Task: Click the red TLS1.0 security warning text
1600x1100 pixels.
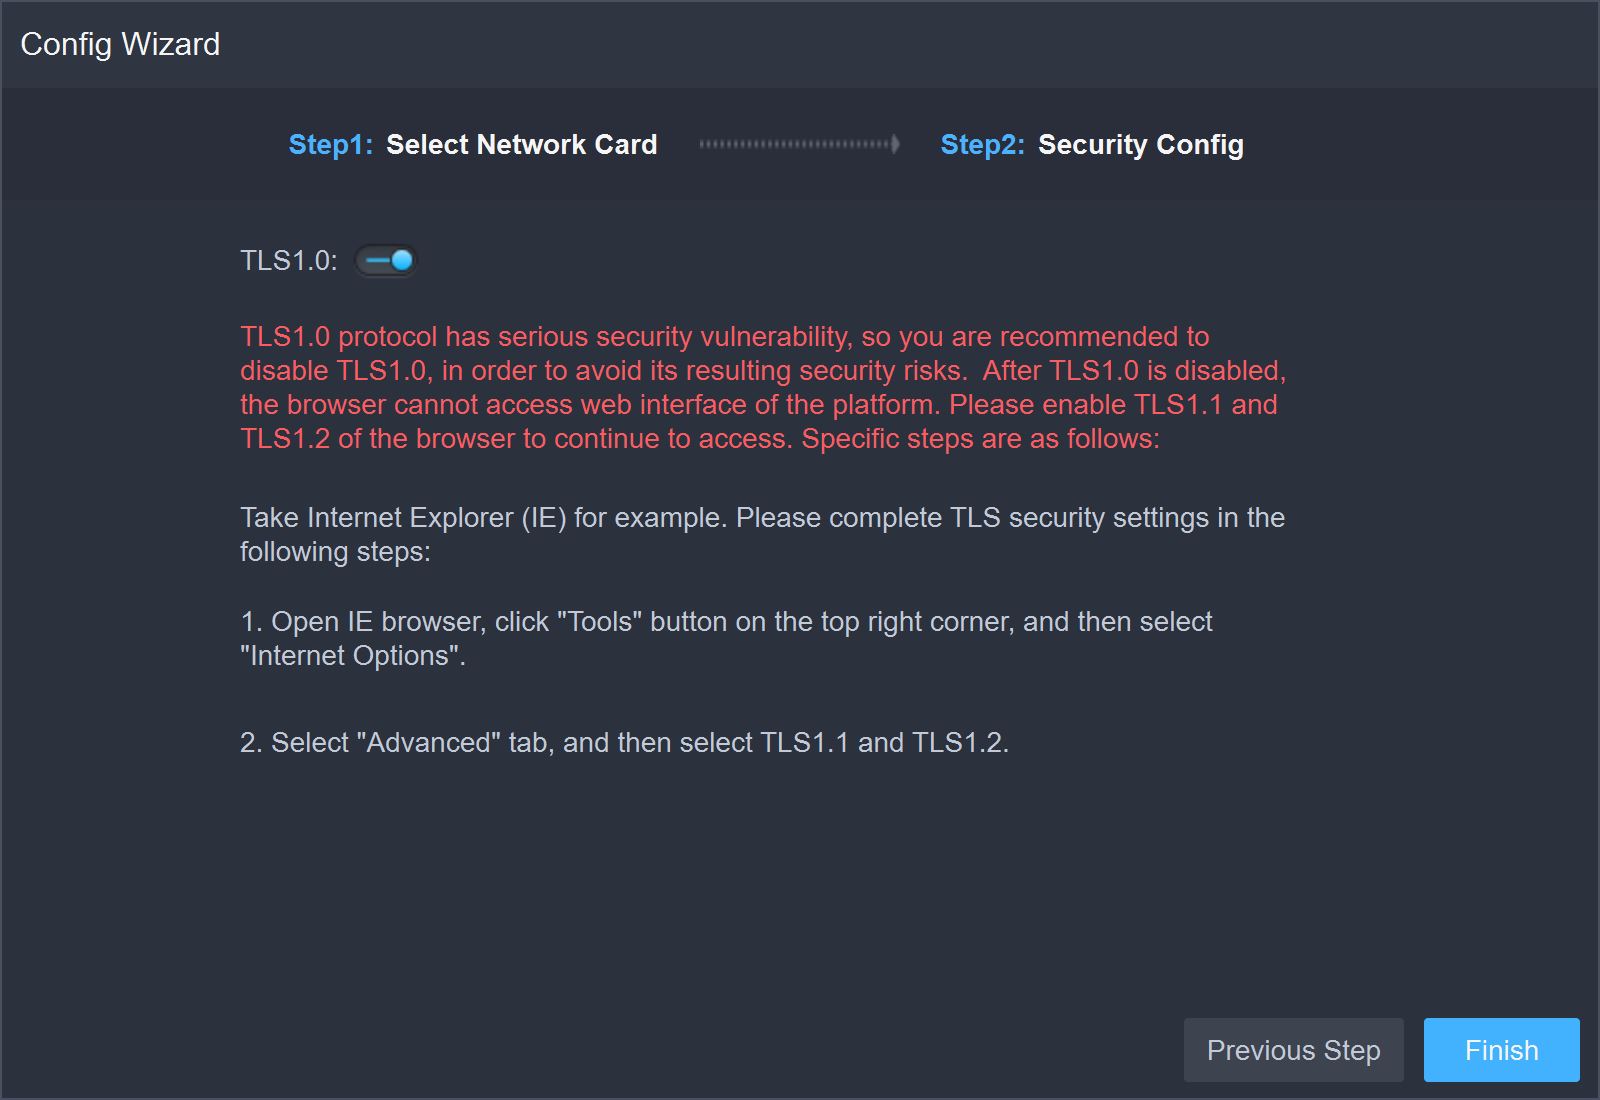Action: [762, 388]
